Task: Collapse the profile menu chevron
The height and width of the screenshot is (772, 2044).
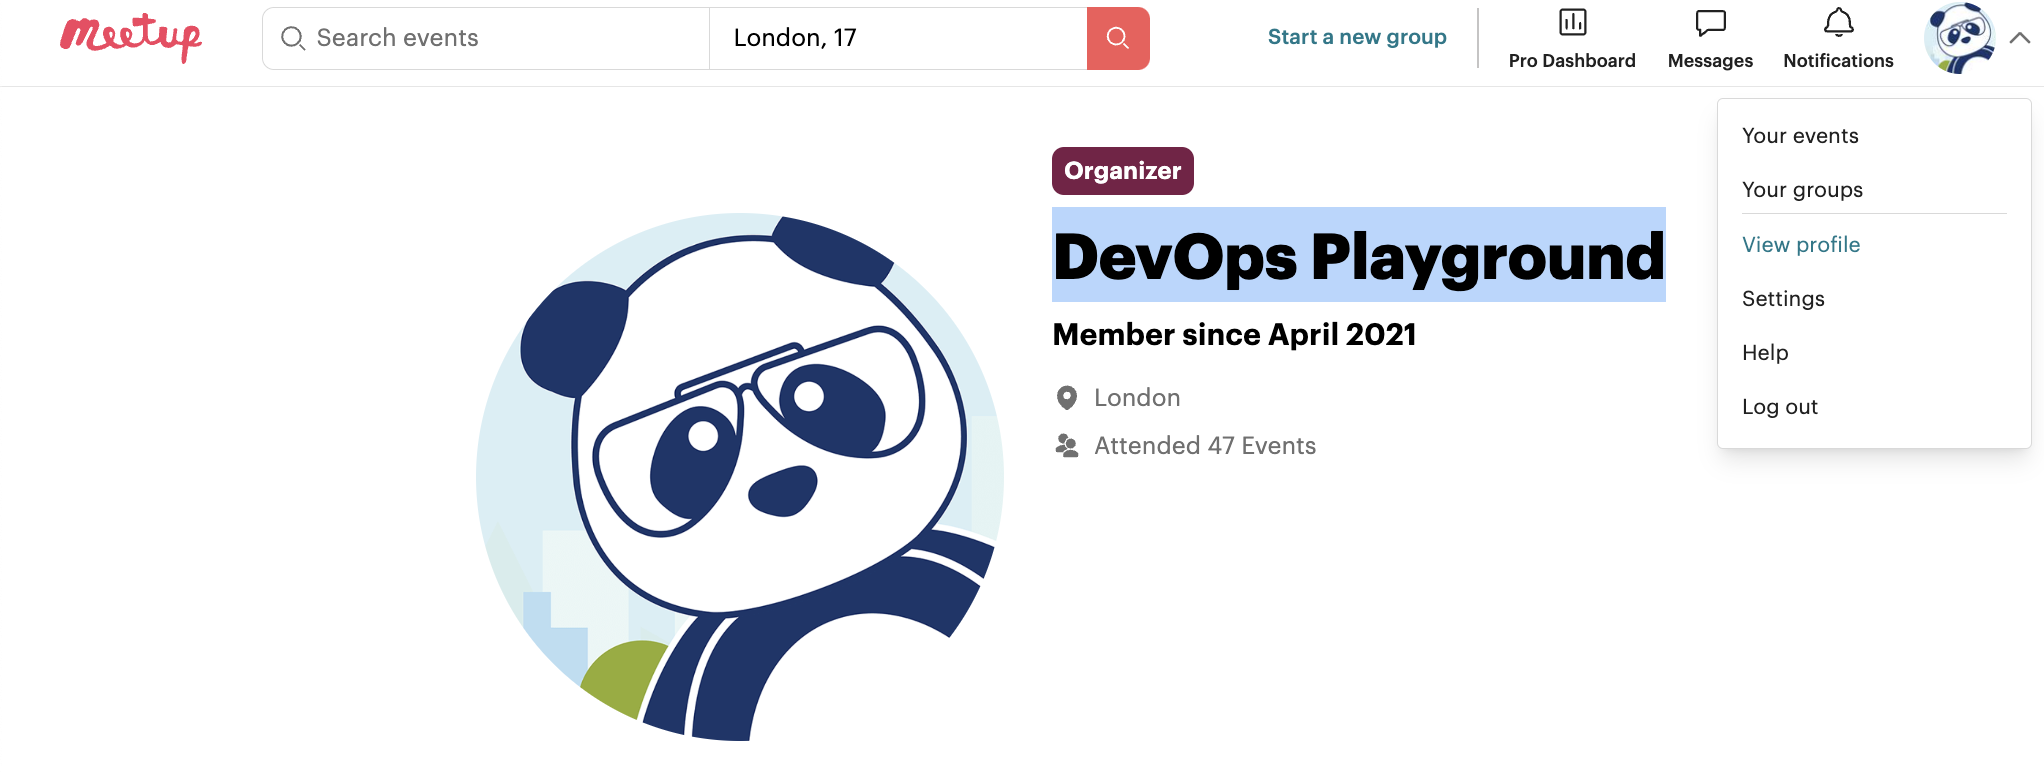Action: coord(2020,38)
